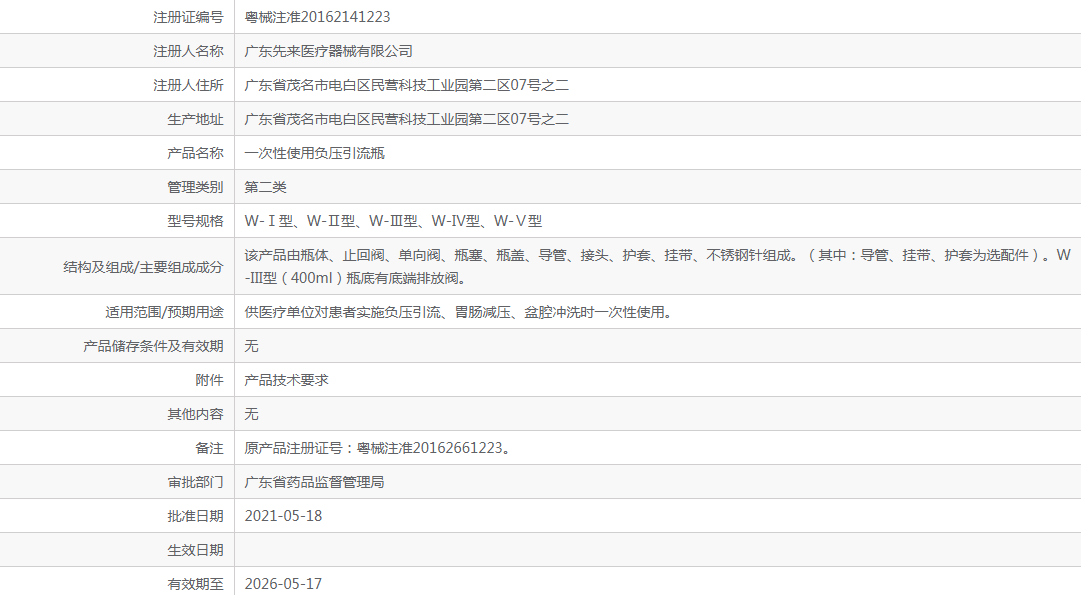
Task: Click the 无 value in 其他内容 row
Action: tap(252, 414)
